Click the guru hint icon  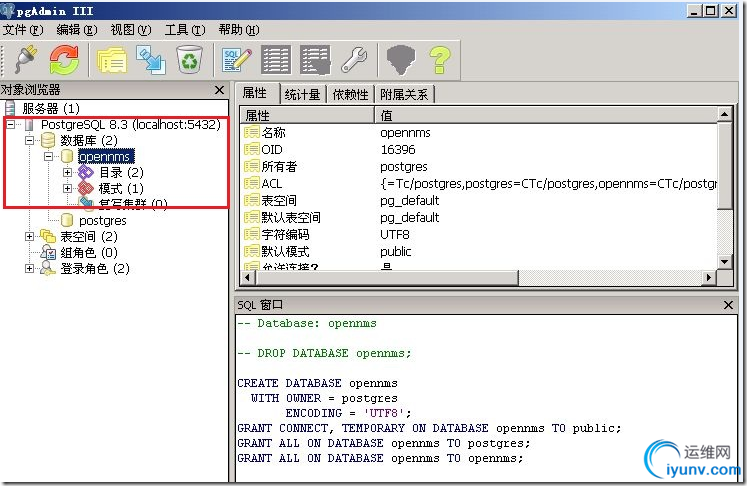point(401,60)
